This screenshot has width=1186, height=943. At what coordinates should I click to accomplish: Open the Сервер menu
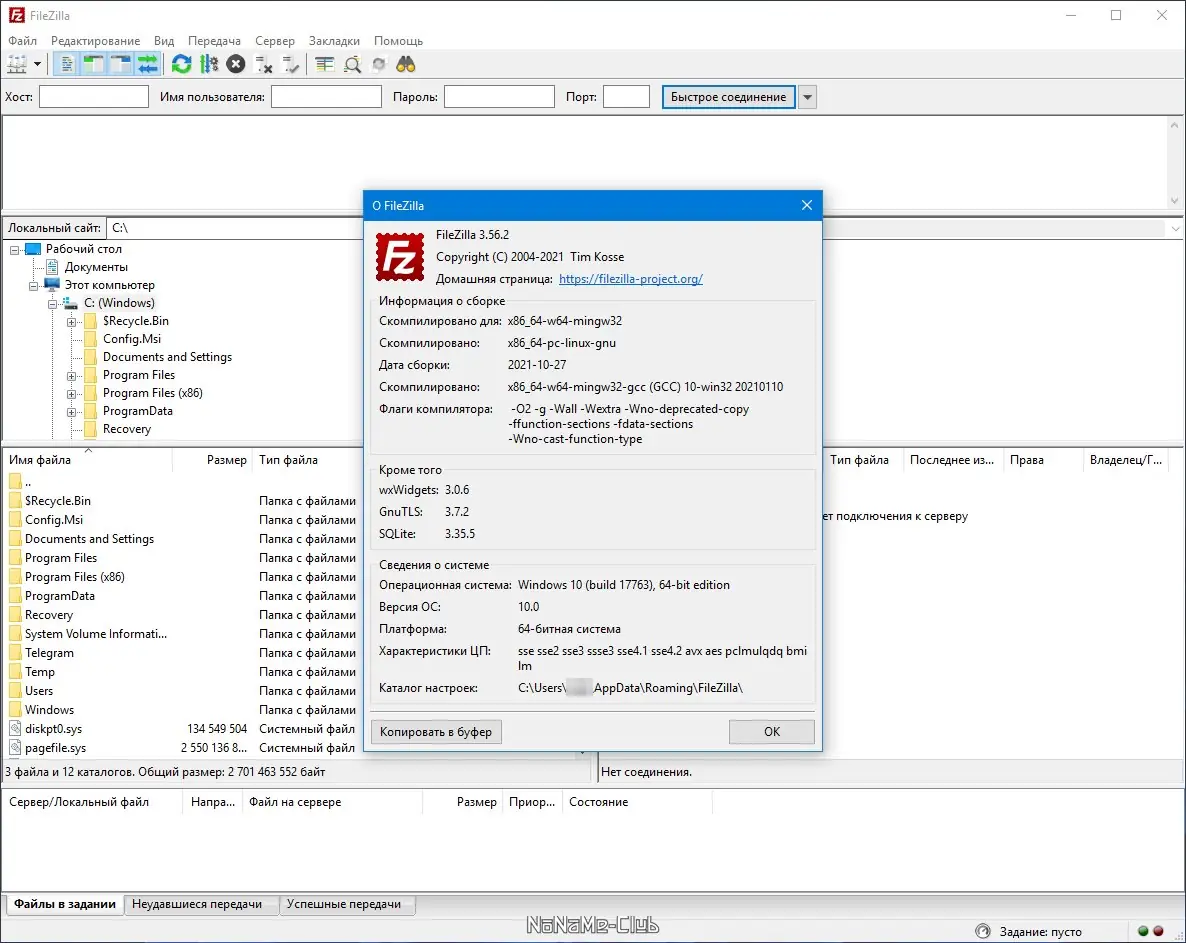[x=275, y=41]
